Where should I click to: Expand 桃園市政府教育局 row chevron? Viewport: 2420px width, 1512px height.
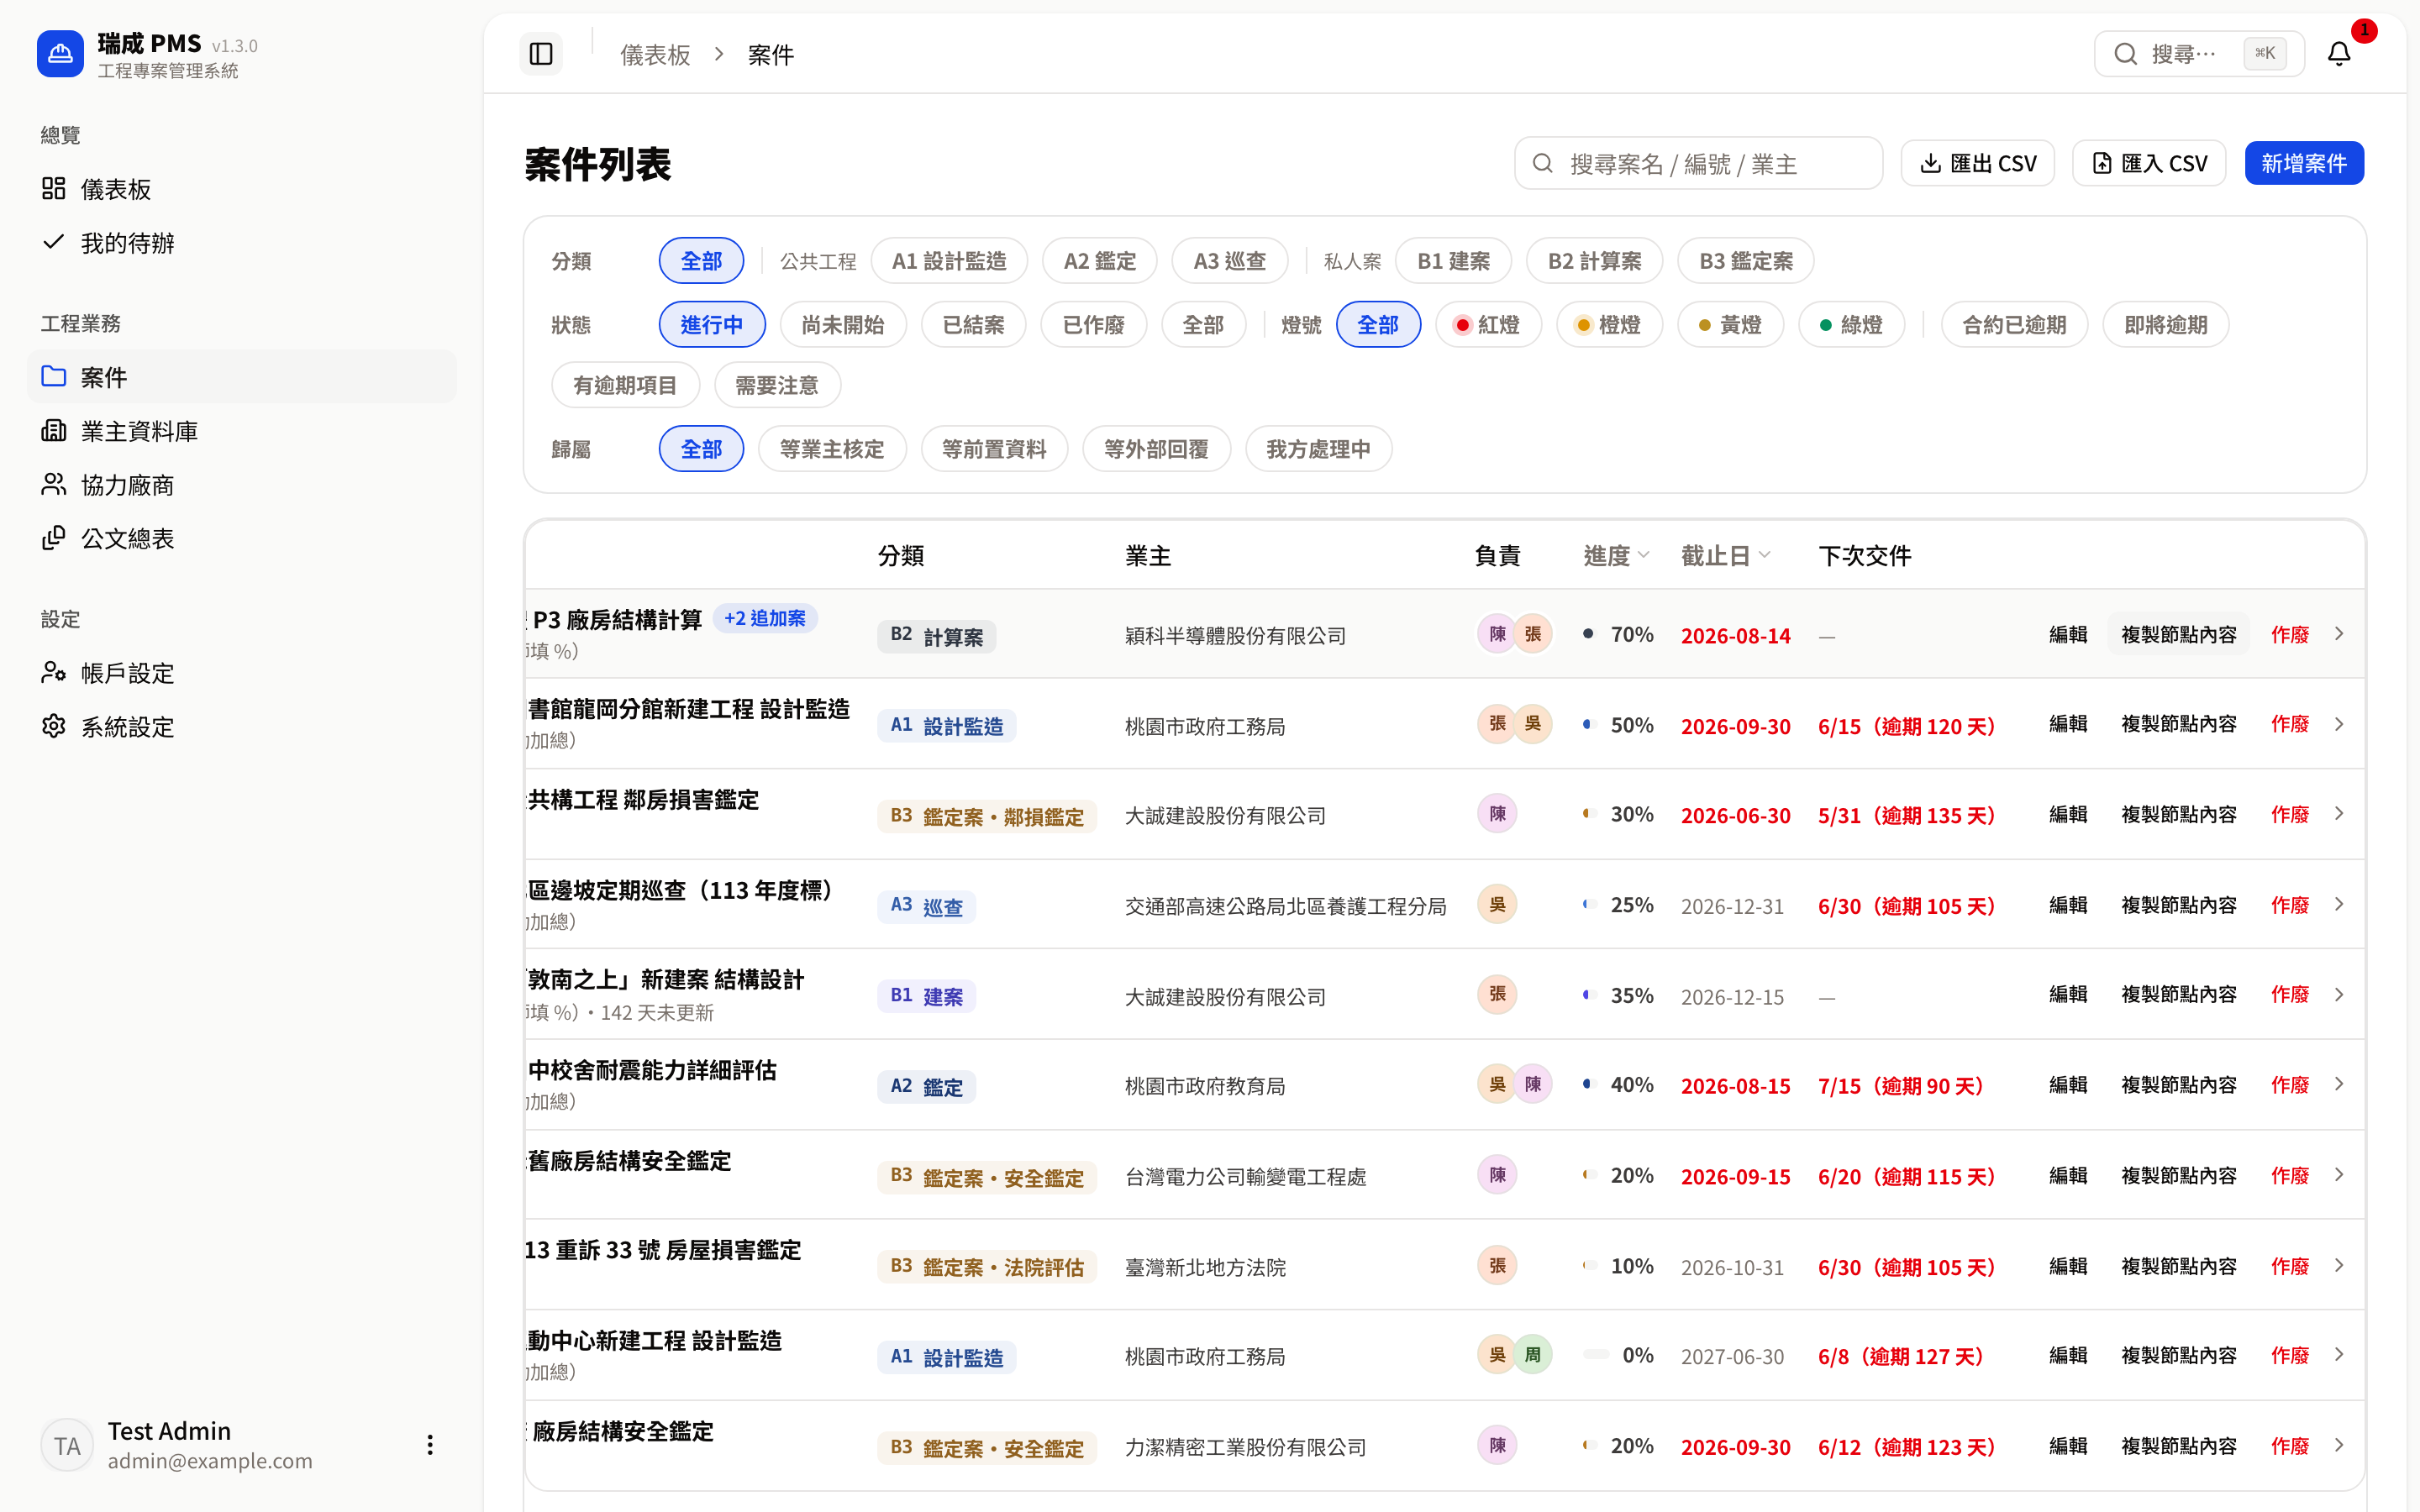coord(2339,1085)
